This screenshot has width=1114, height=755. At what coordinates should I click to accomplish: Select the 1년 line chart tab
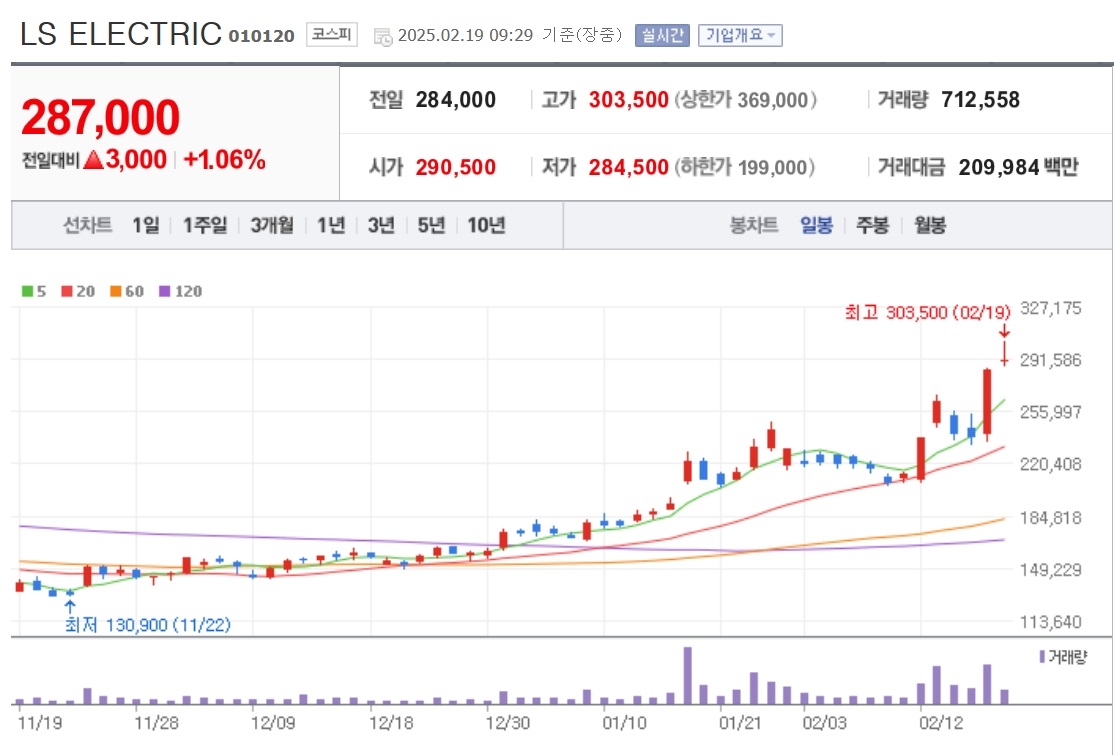click(x=331, y=225)
